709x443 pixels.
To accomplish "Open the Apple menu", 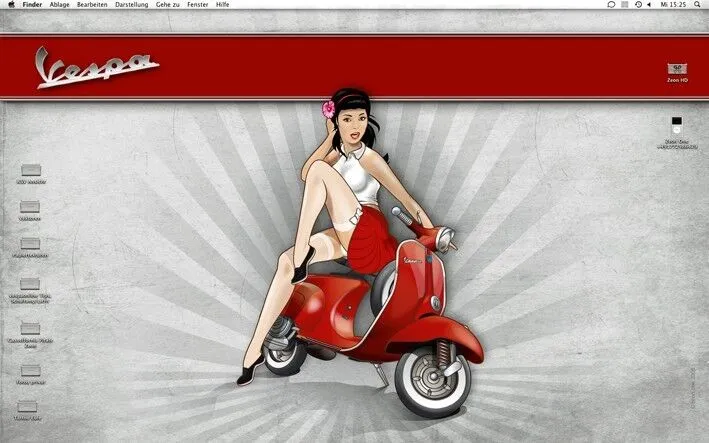I will pos(9,5).
